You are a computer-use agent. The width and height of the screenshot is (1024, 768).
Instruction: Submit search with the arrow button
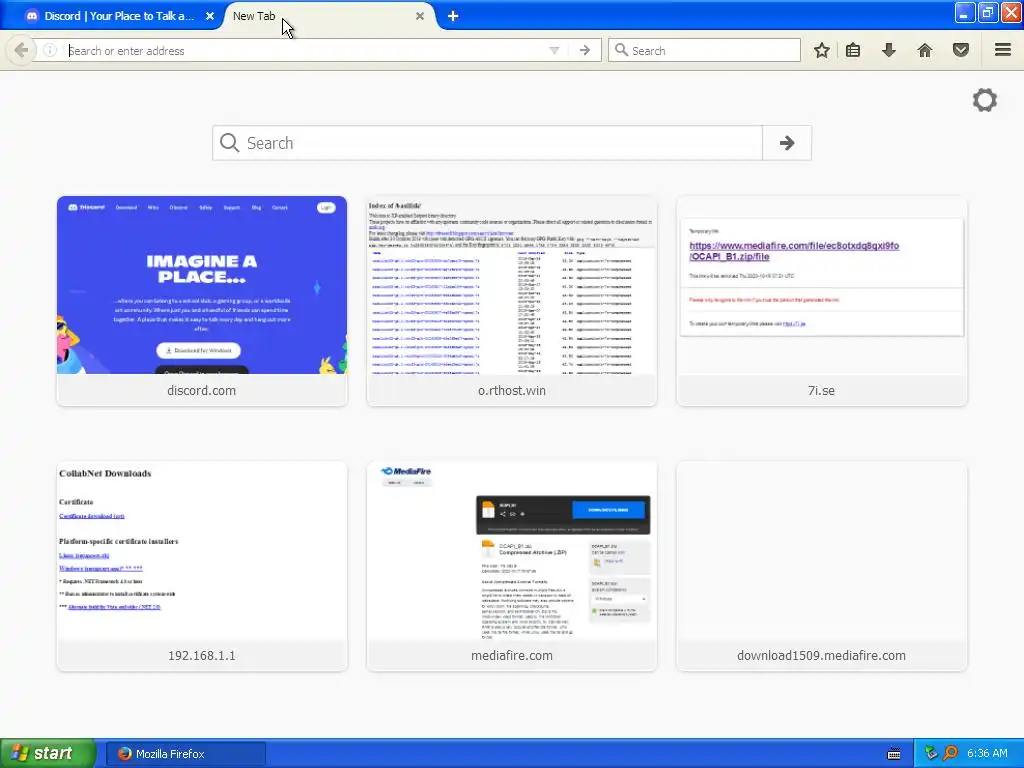787,143
